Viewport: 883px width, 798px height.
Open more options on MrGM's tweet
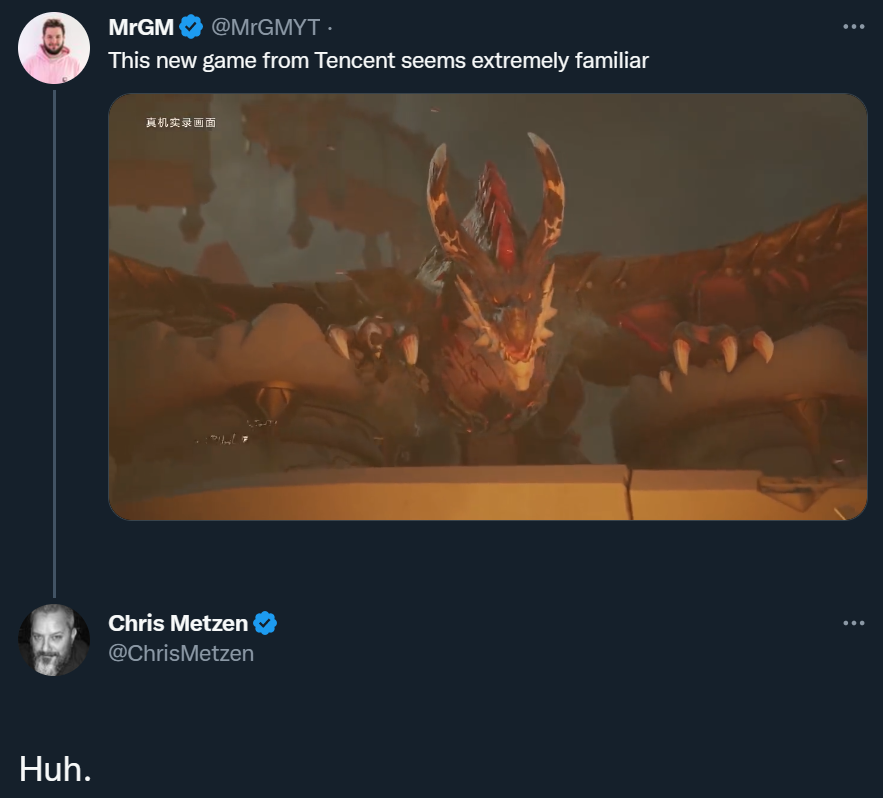(853, 27)
